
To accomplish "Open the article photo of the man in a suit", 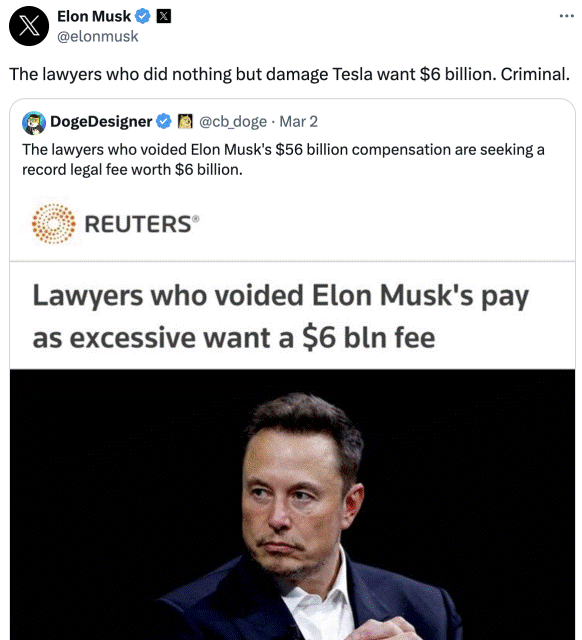I will (x=292, y=504).
